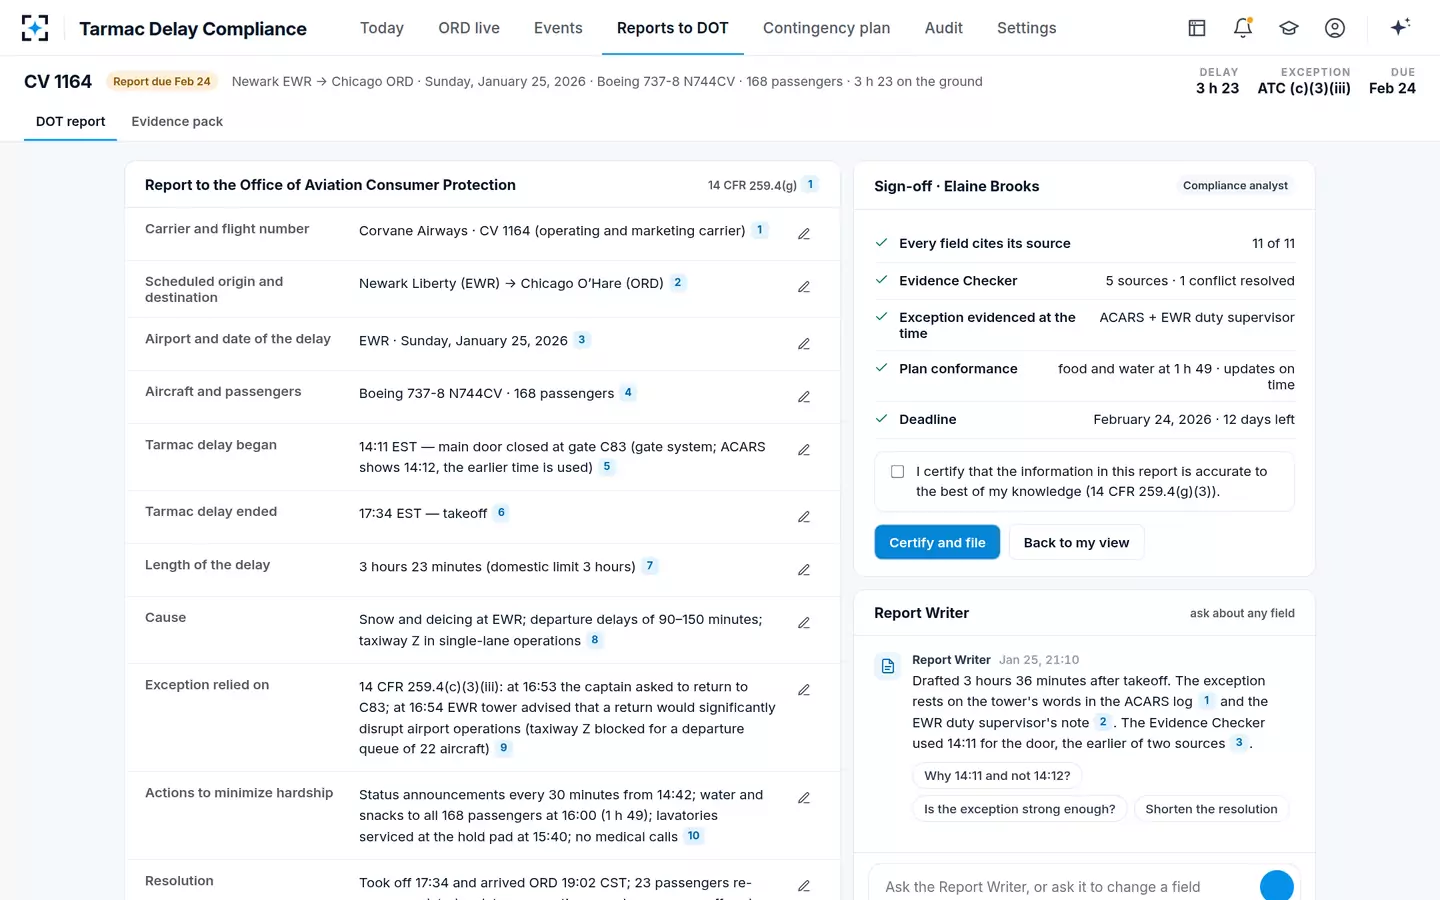Open the Settings tab
This screenshot has width=1440, height=900.
1027,28
